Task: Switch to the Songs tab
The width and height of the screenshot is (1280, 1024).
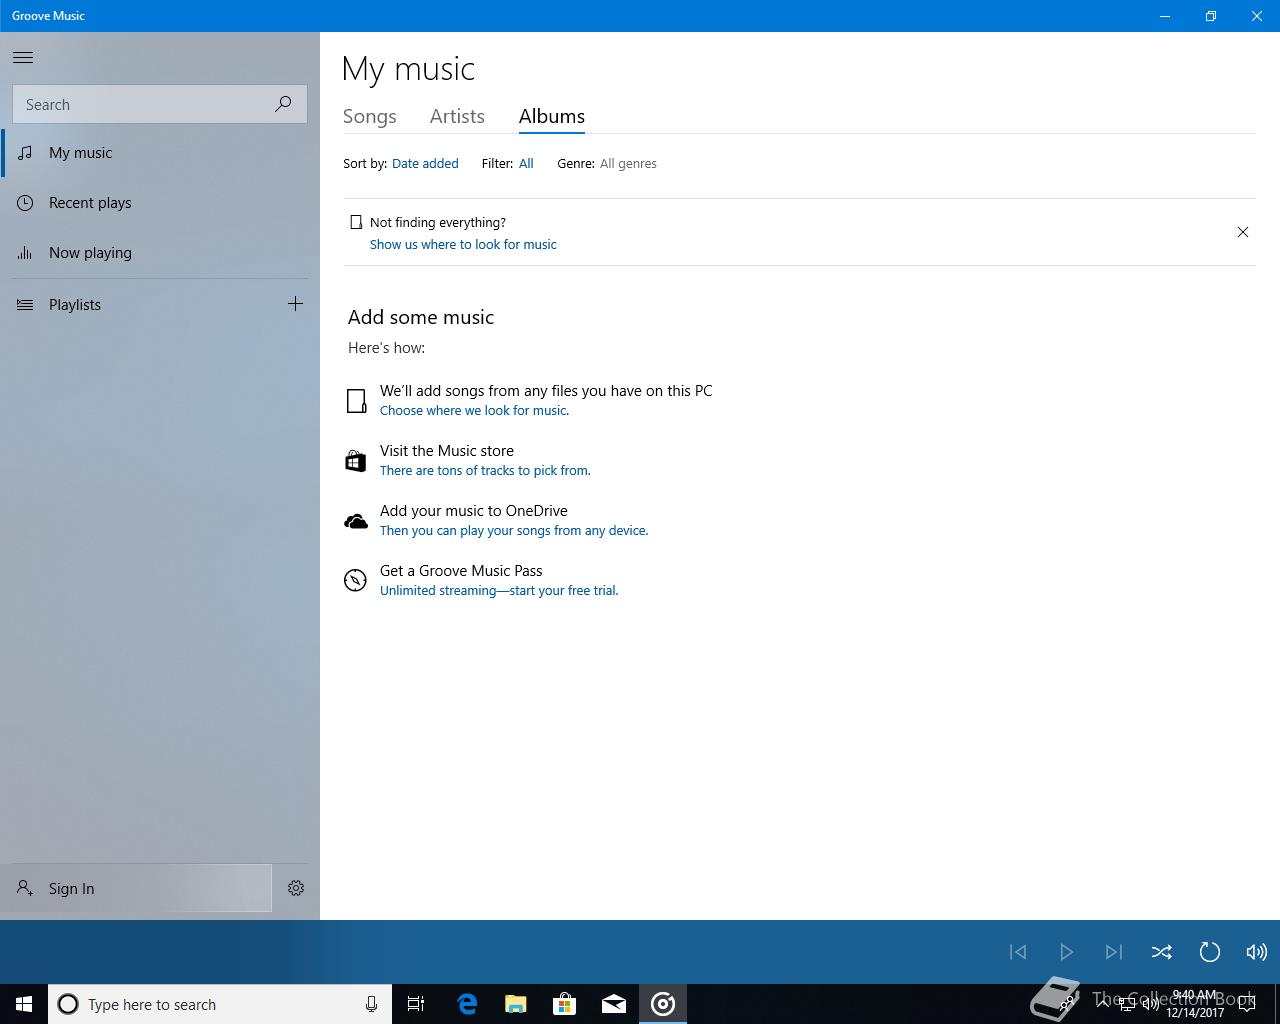Action: click(370, 116)
